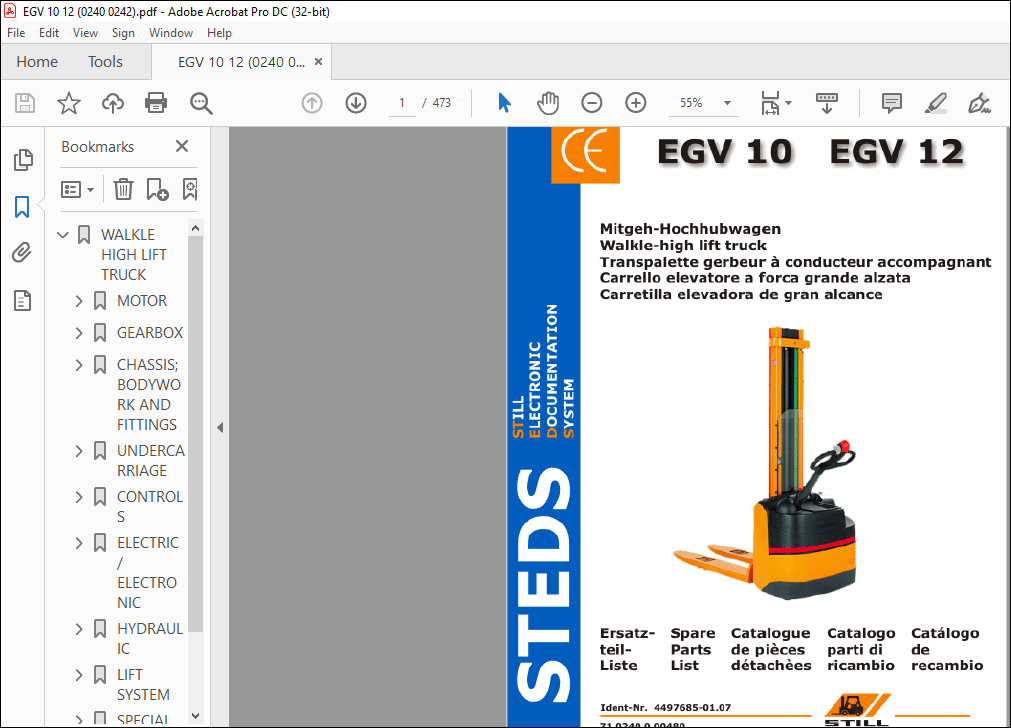Screen dimensions: 1011x728
Task: Click the New Bookmark icon
Action: pyautogui.click(x=155, y=188)
